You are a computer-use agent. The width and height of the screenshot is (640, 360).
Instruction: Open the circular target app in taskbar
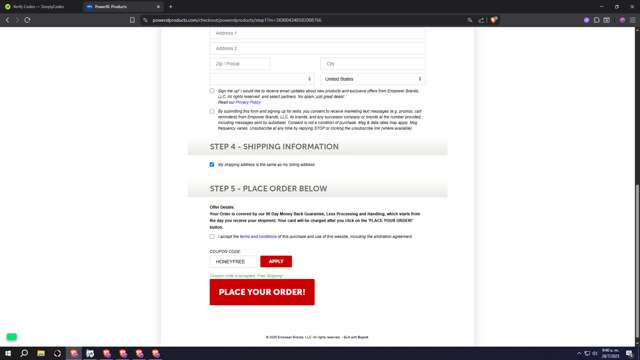click(57, 353)
